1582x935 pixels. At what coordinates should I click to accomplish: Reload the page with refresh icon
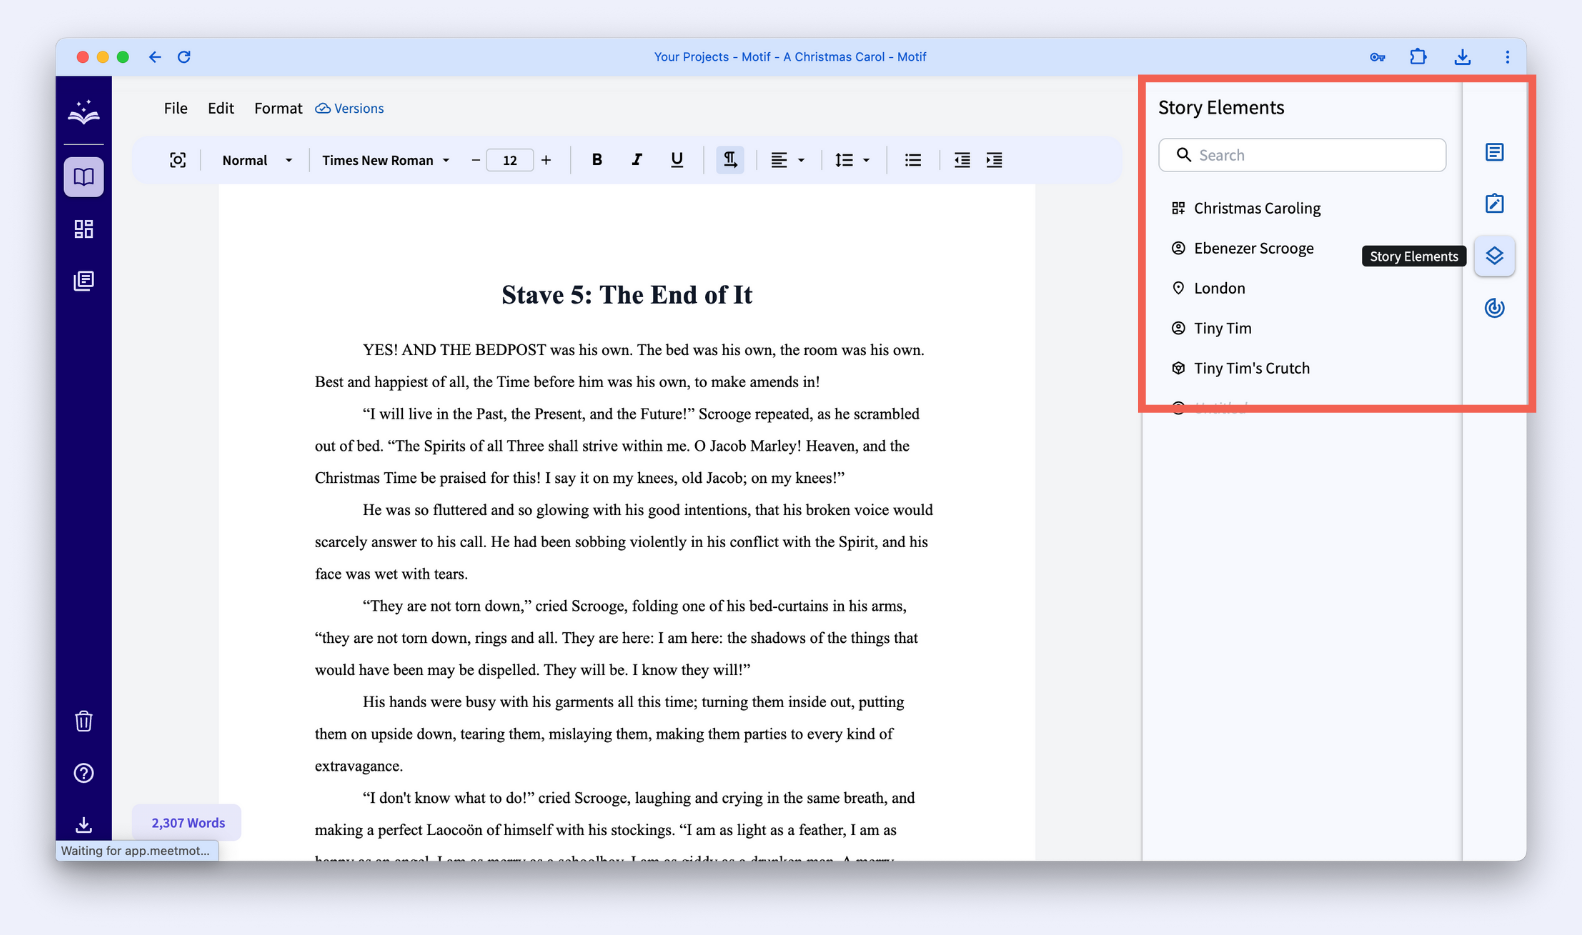coord(184,57)
